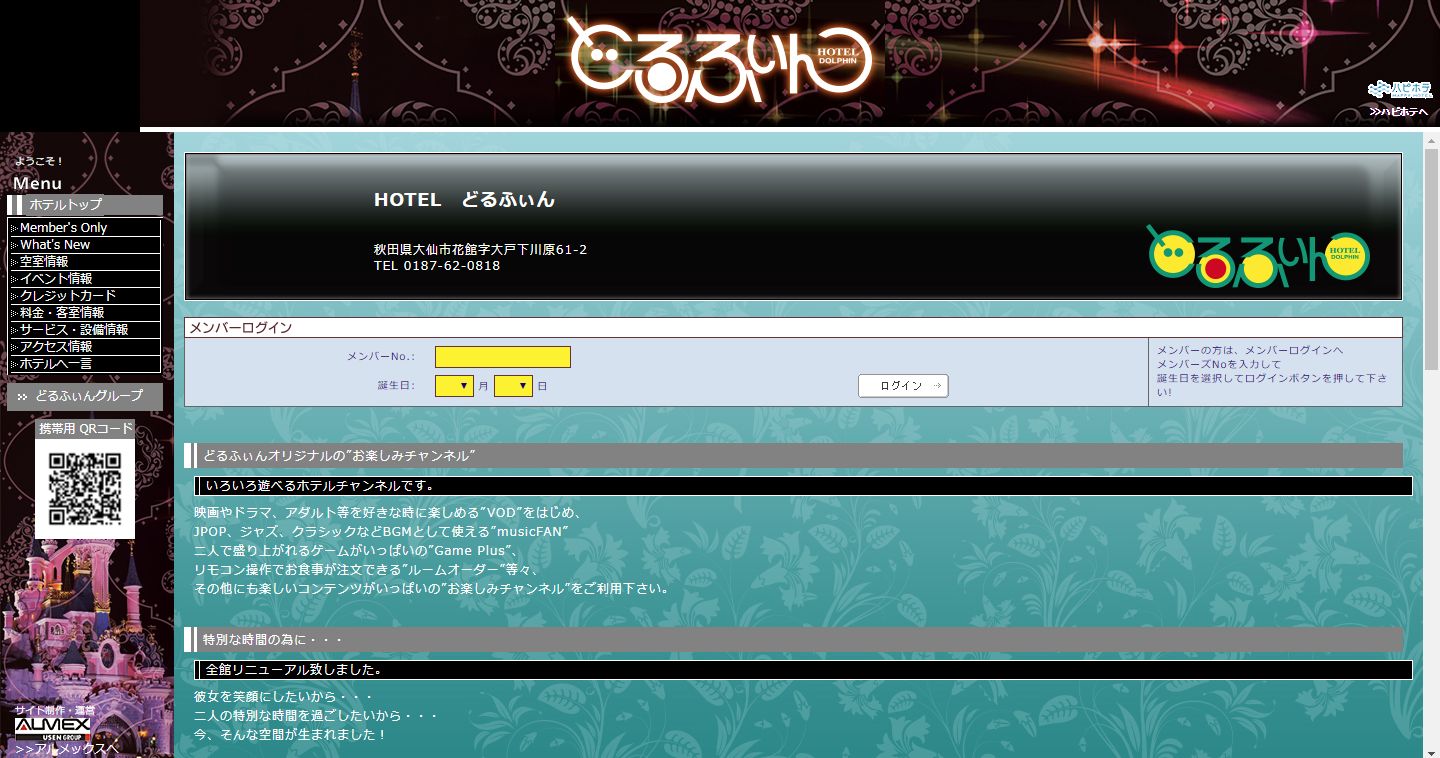Open サービス・設備情報 menu item
The height and width of the screenshot is (758, 1440).
85,330
